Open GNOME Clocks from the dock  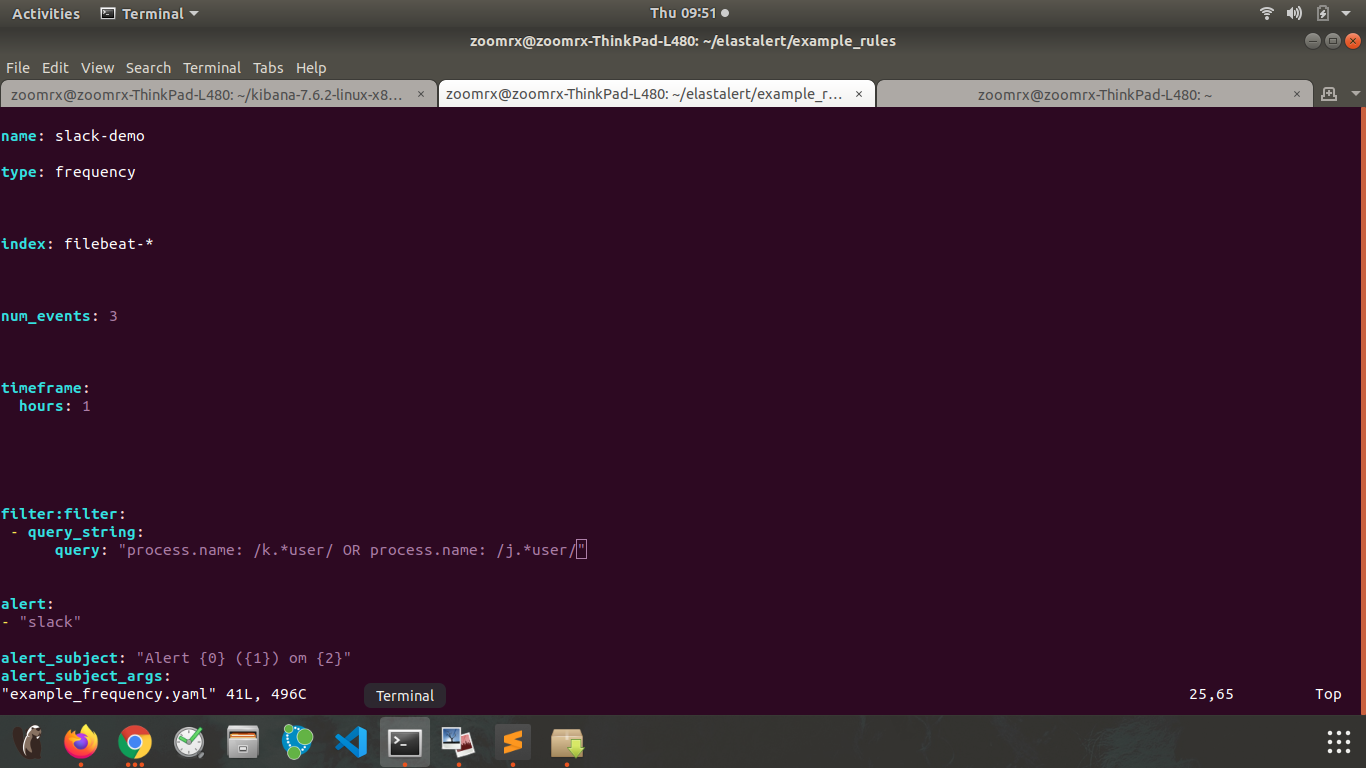click(189, 742)
